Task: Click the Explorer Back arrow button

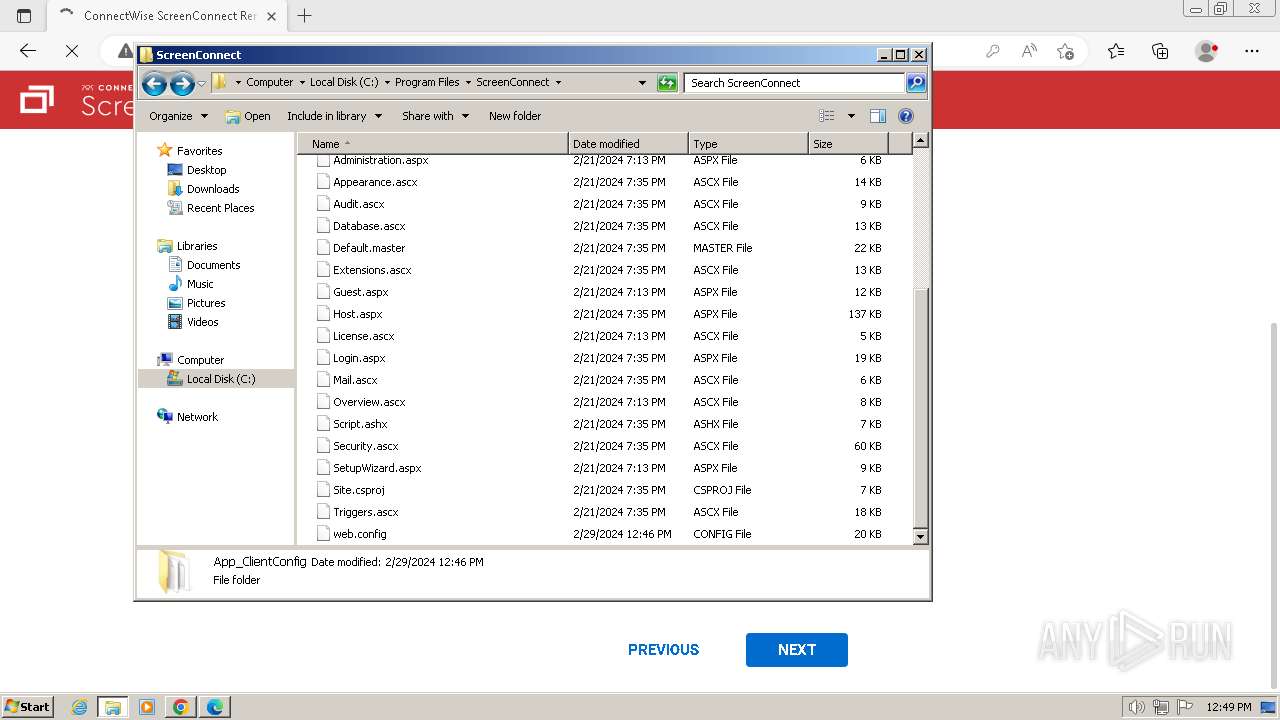Action: [x=154, y=83]
